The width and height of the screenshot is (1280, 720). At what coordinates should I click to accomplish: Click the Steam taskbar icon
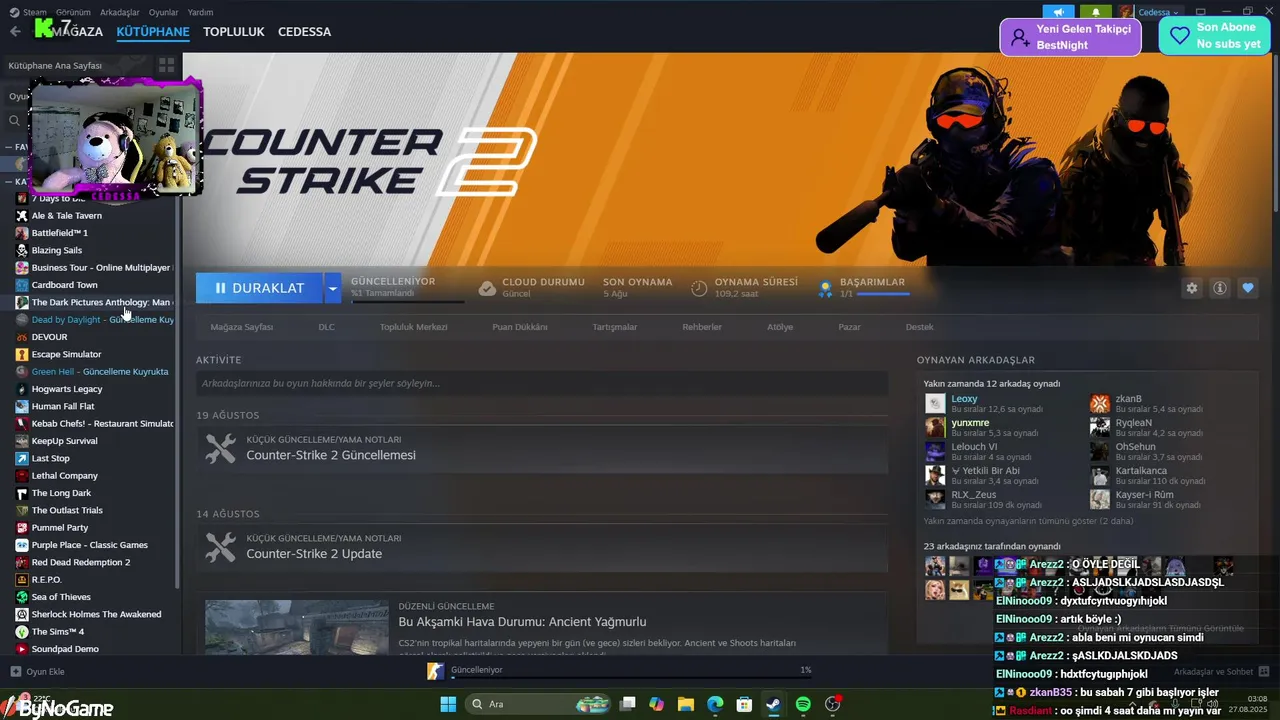point(773,704)
